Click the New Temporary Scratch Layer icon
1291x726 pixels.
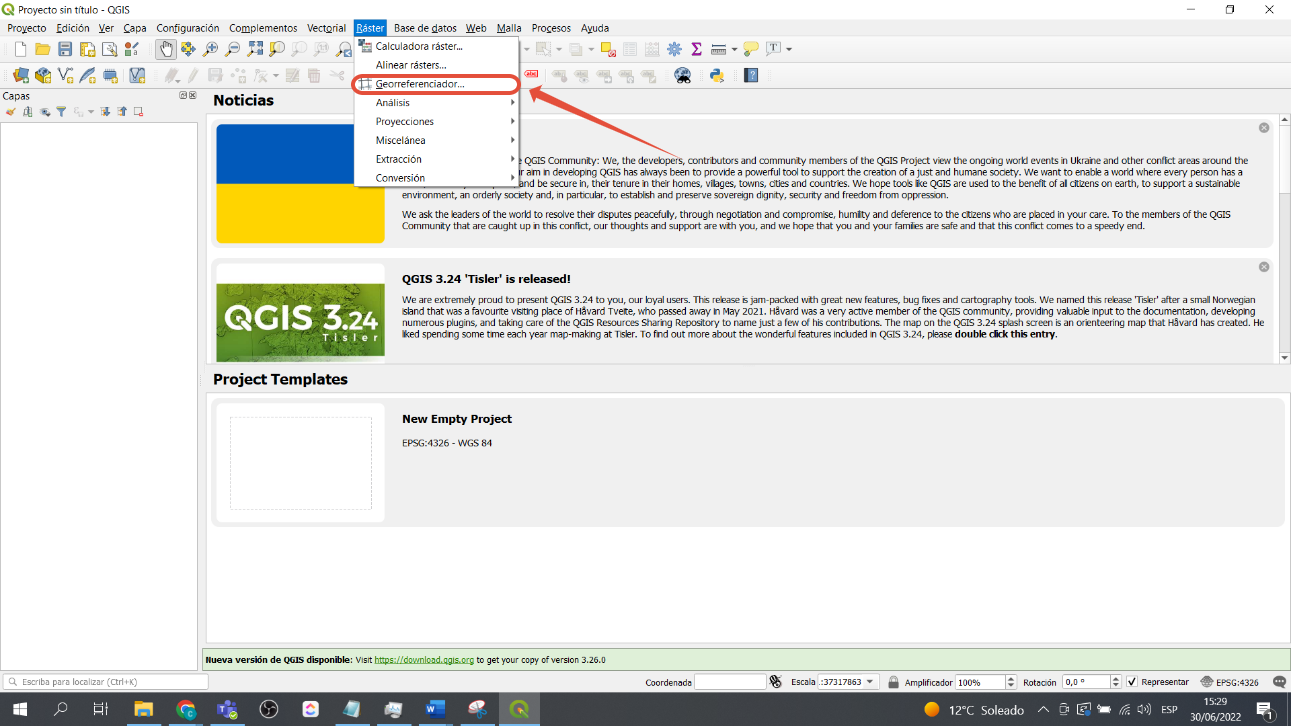[110, 75]
